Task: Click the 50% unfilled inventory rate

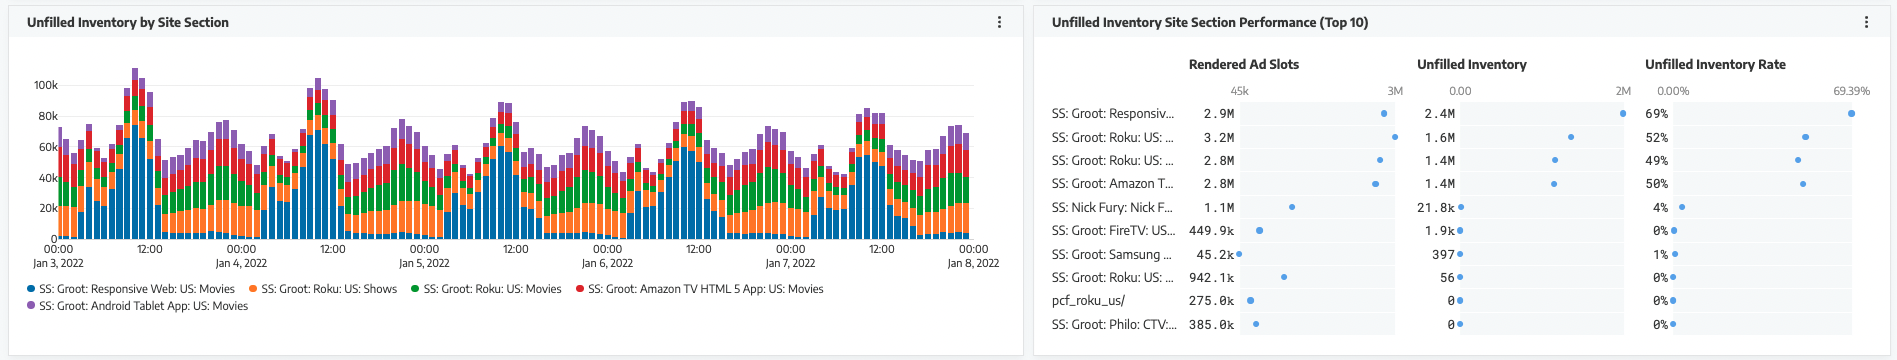Action: (1657, 184)
